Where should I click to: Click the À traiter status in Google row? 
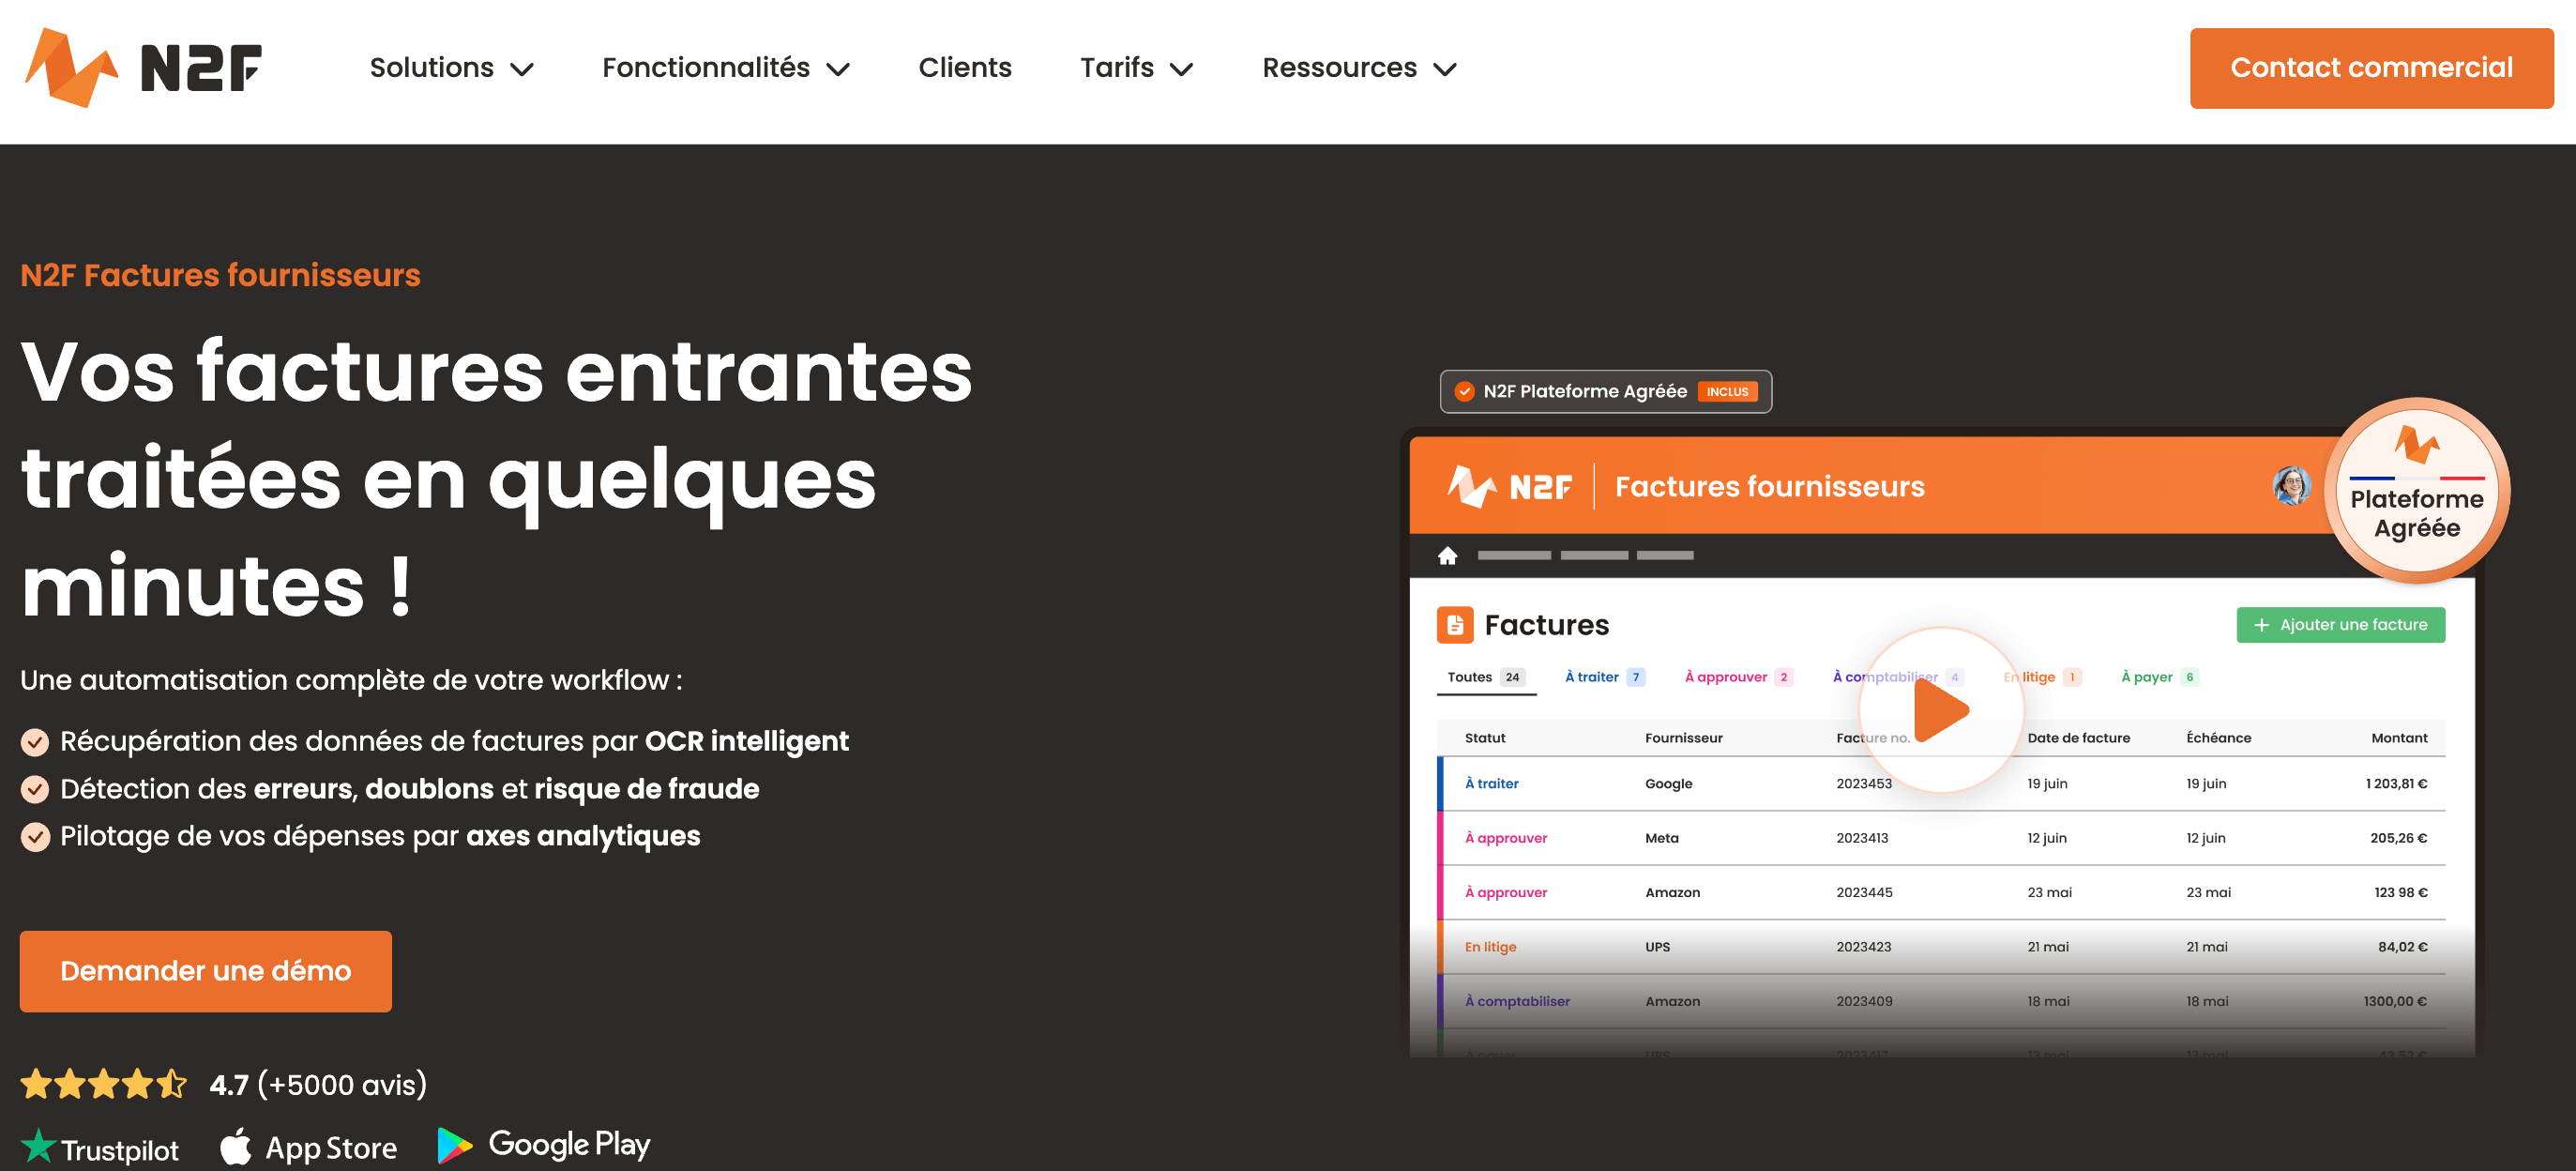[x=1491, y=784]
